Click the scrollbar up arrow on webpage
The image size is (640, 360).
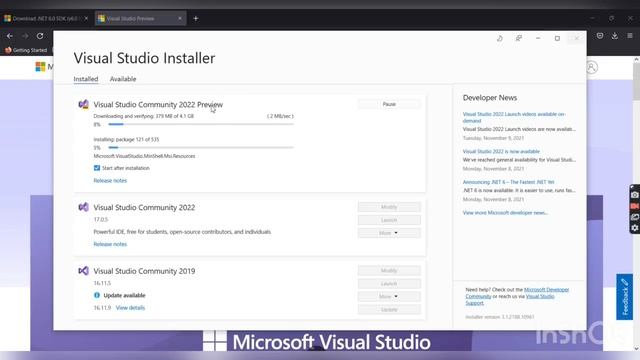636,60
